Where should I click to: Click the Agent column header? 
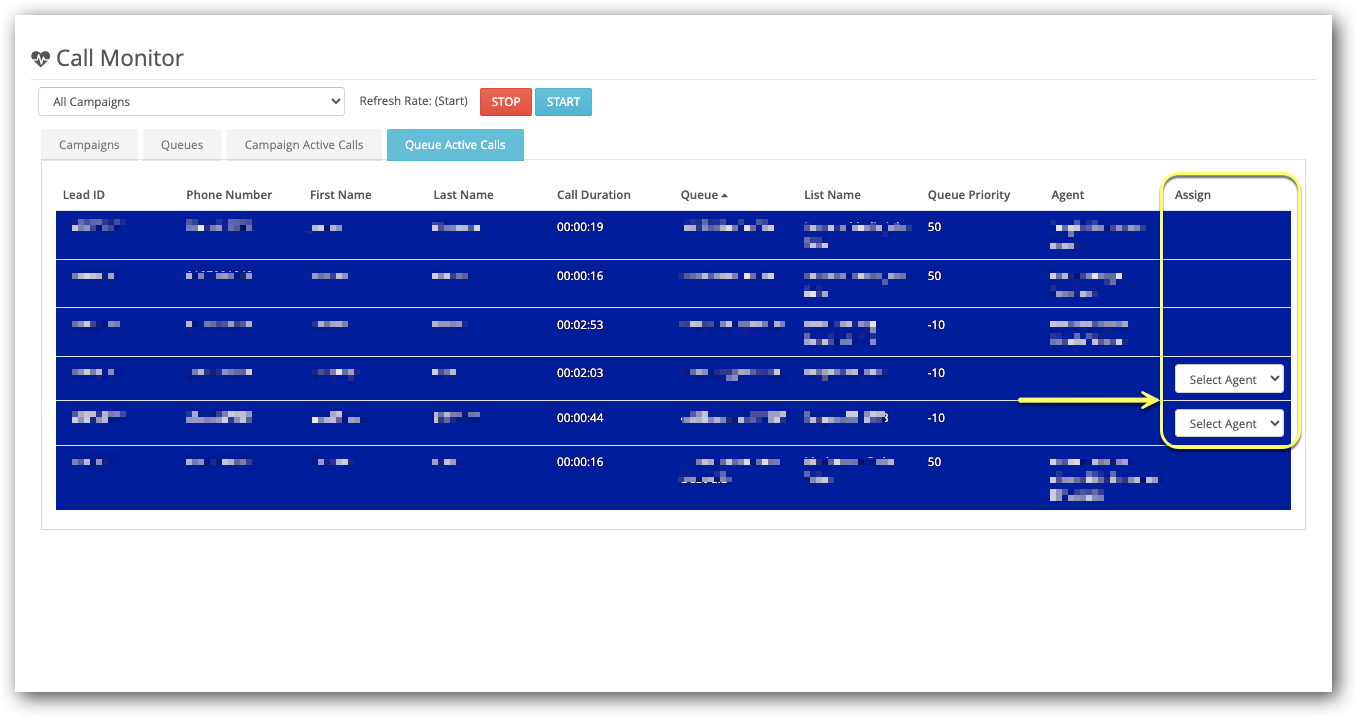1066,194
